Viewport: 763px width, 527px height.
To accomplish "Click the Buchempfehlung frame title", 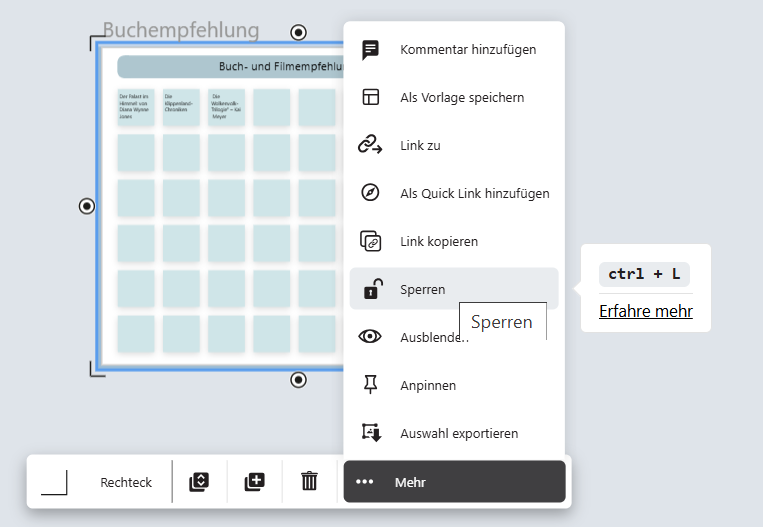I will [180, 31].
